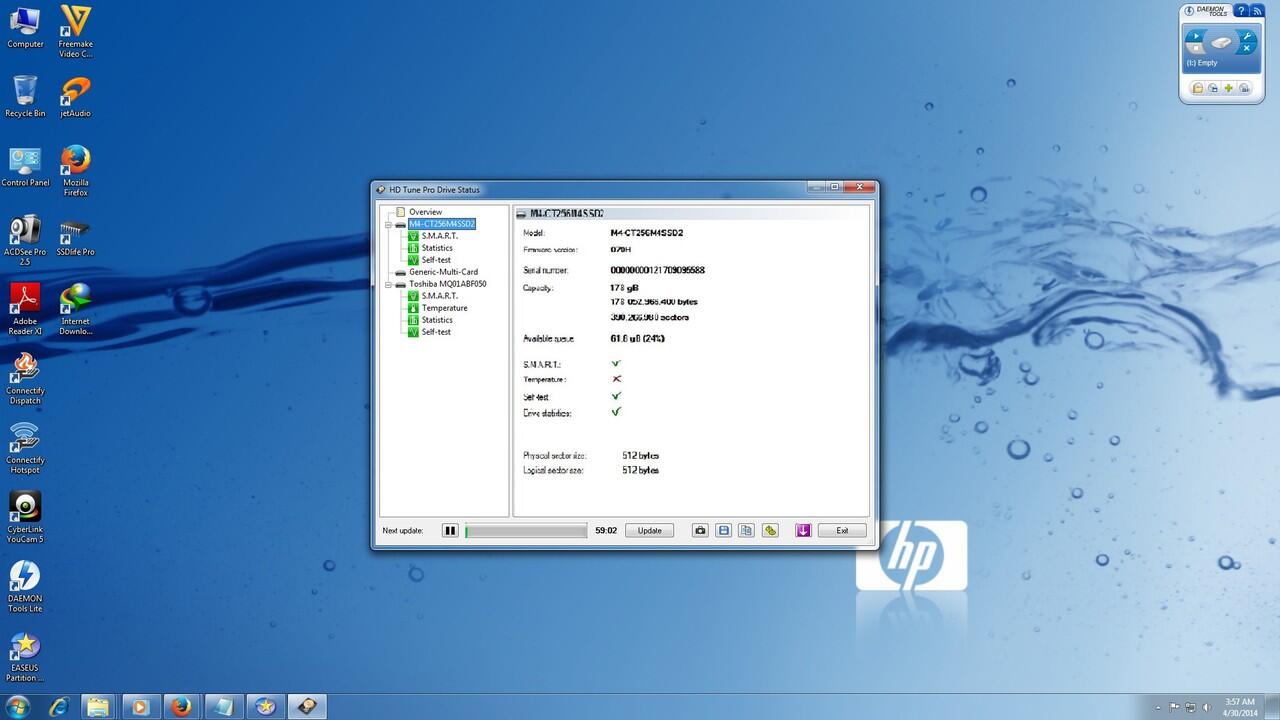The image size is (1280, 720).
Task: Select Overview in the drive tree
Action: pos(425,212)
